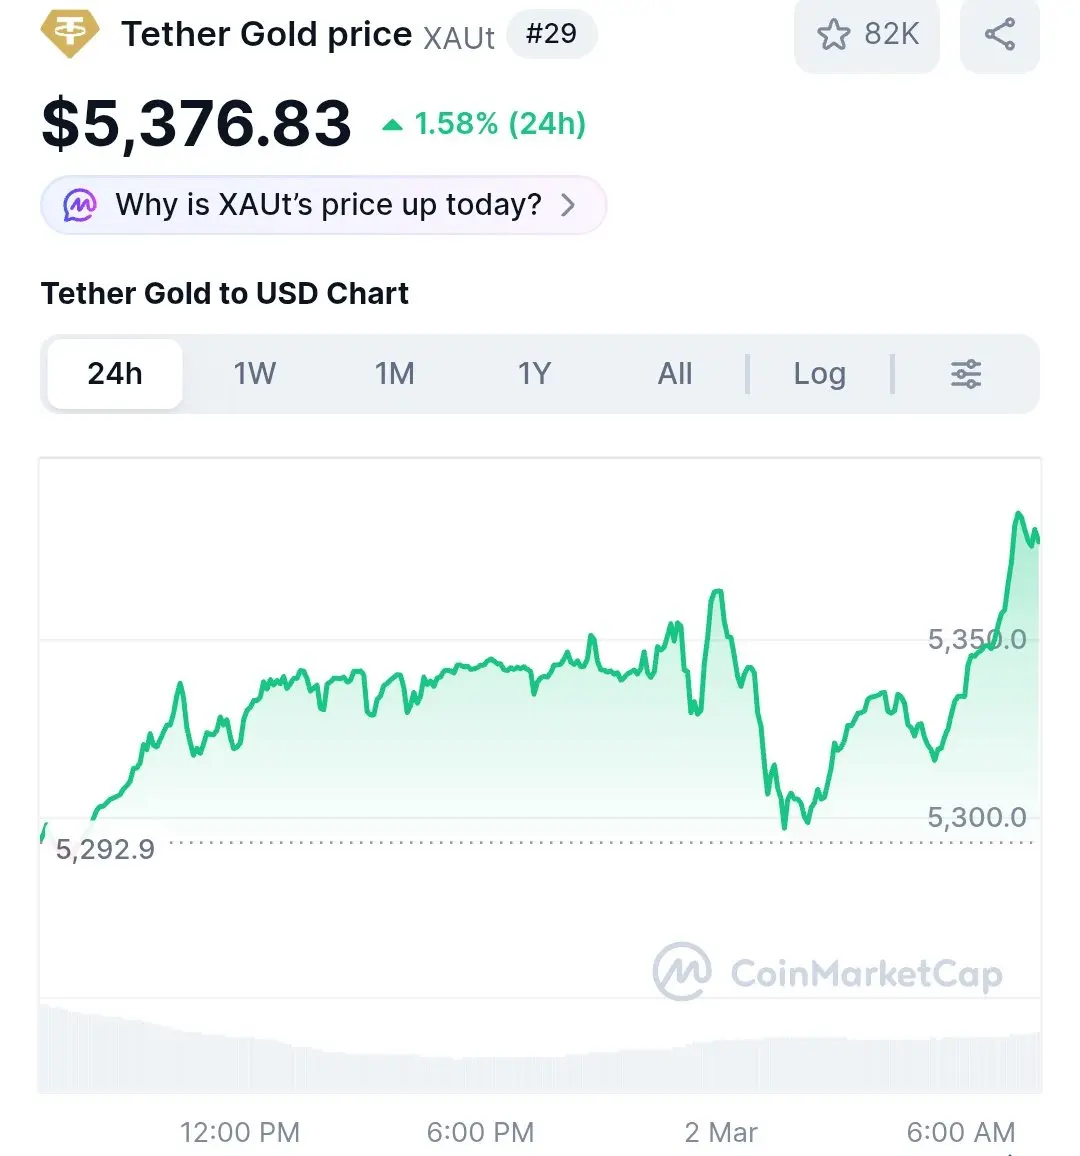Viewport: 1080px width, 1156px height.
Task: Click the 5,292.9 opening price label
Action: (x=105, y=850)
